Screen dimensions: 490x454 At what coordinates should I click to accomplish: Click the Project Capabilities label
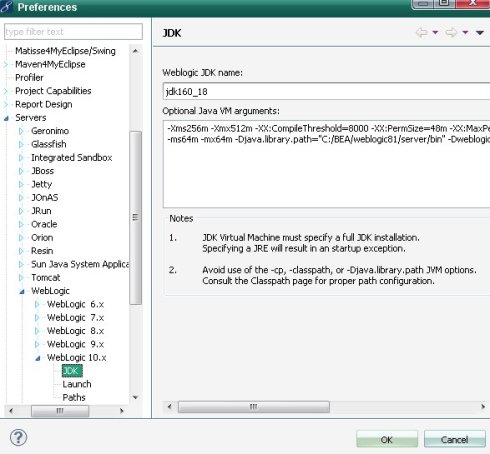click(53, 91)
